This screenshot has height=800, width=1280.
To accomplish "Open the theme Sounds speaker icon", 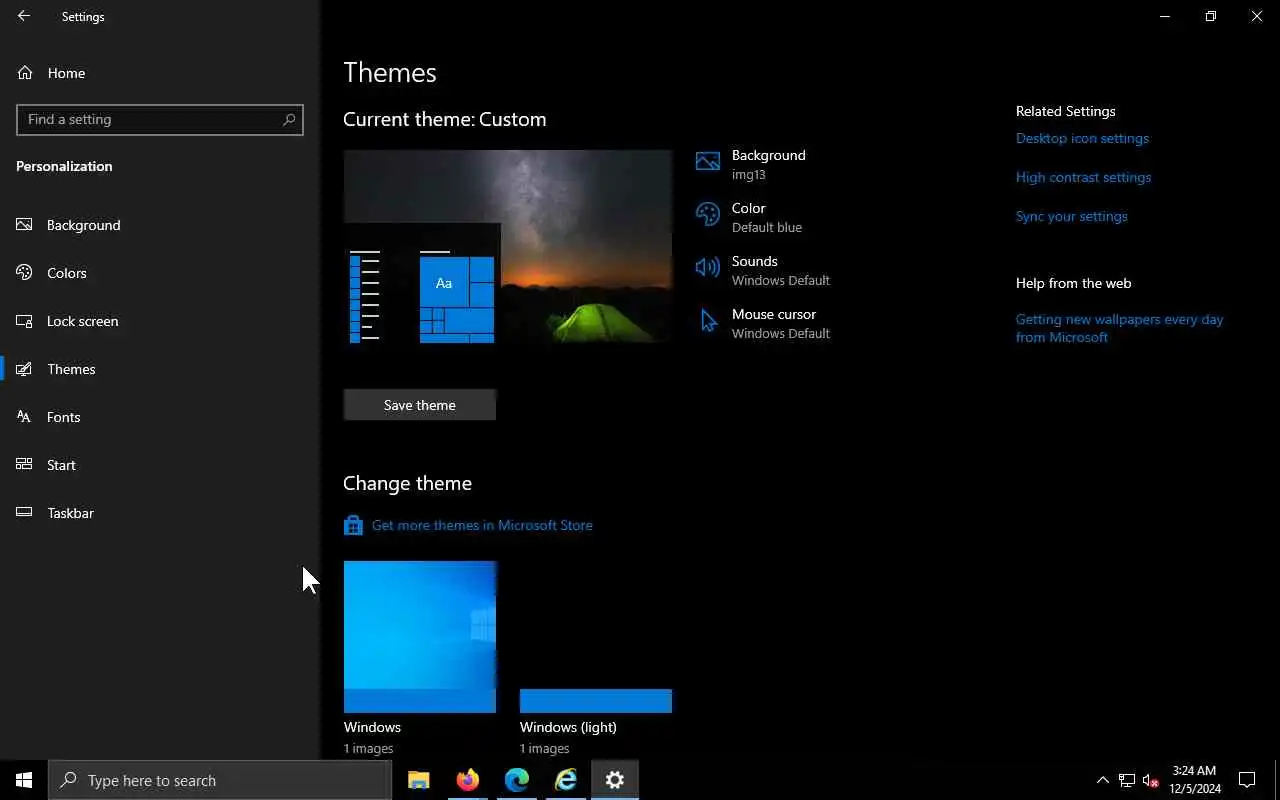I will coord(708,267).
